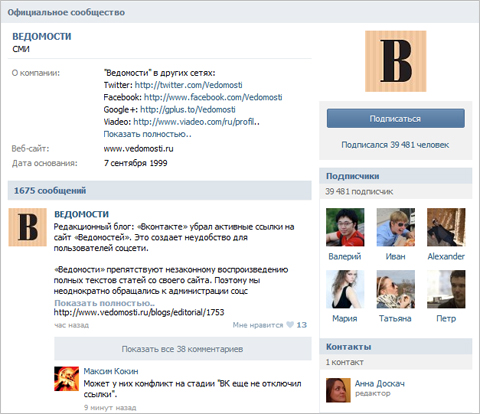Viewport: 480px width, 414px height.
Task: Open subscriber Alexander's photo
Action: pos(446,227)
